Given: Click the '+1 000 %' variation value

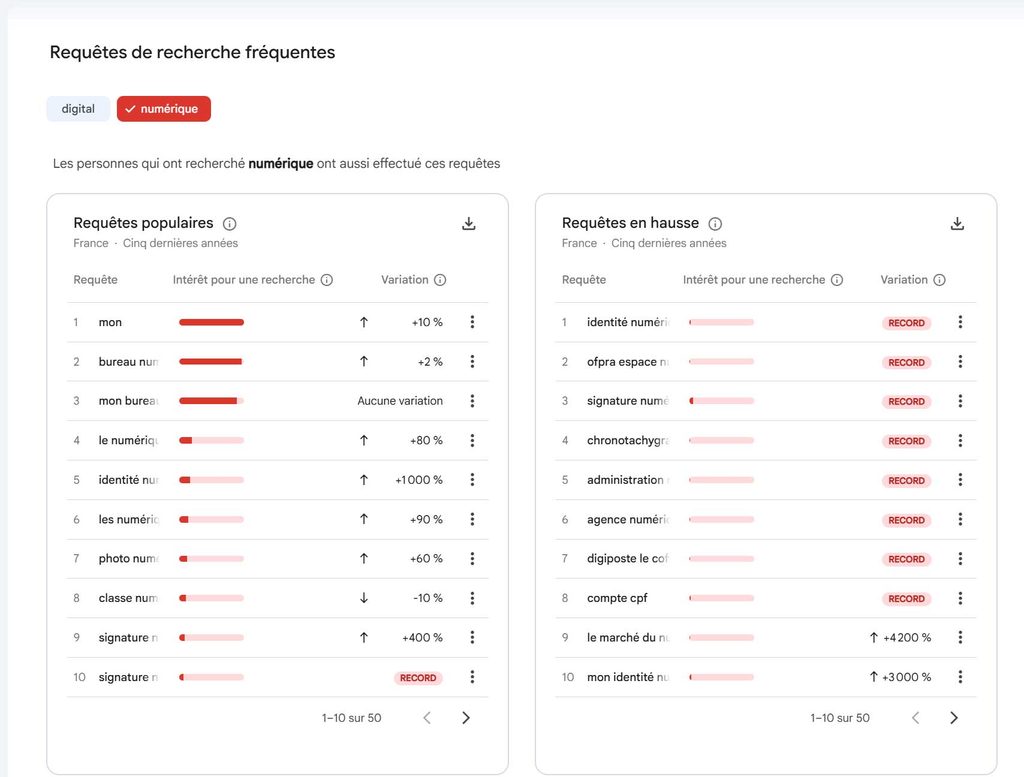Looking at the screenshot, I should coord(419,480).
